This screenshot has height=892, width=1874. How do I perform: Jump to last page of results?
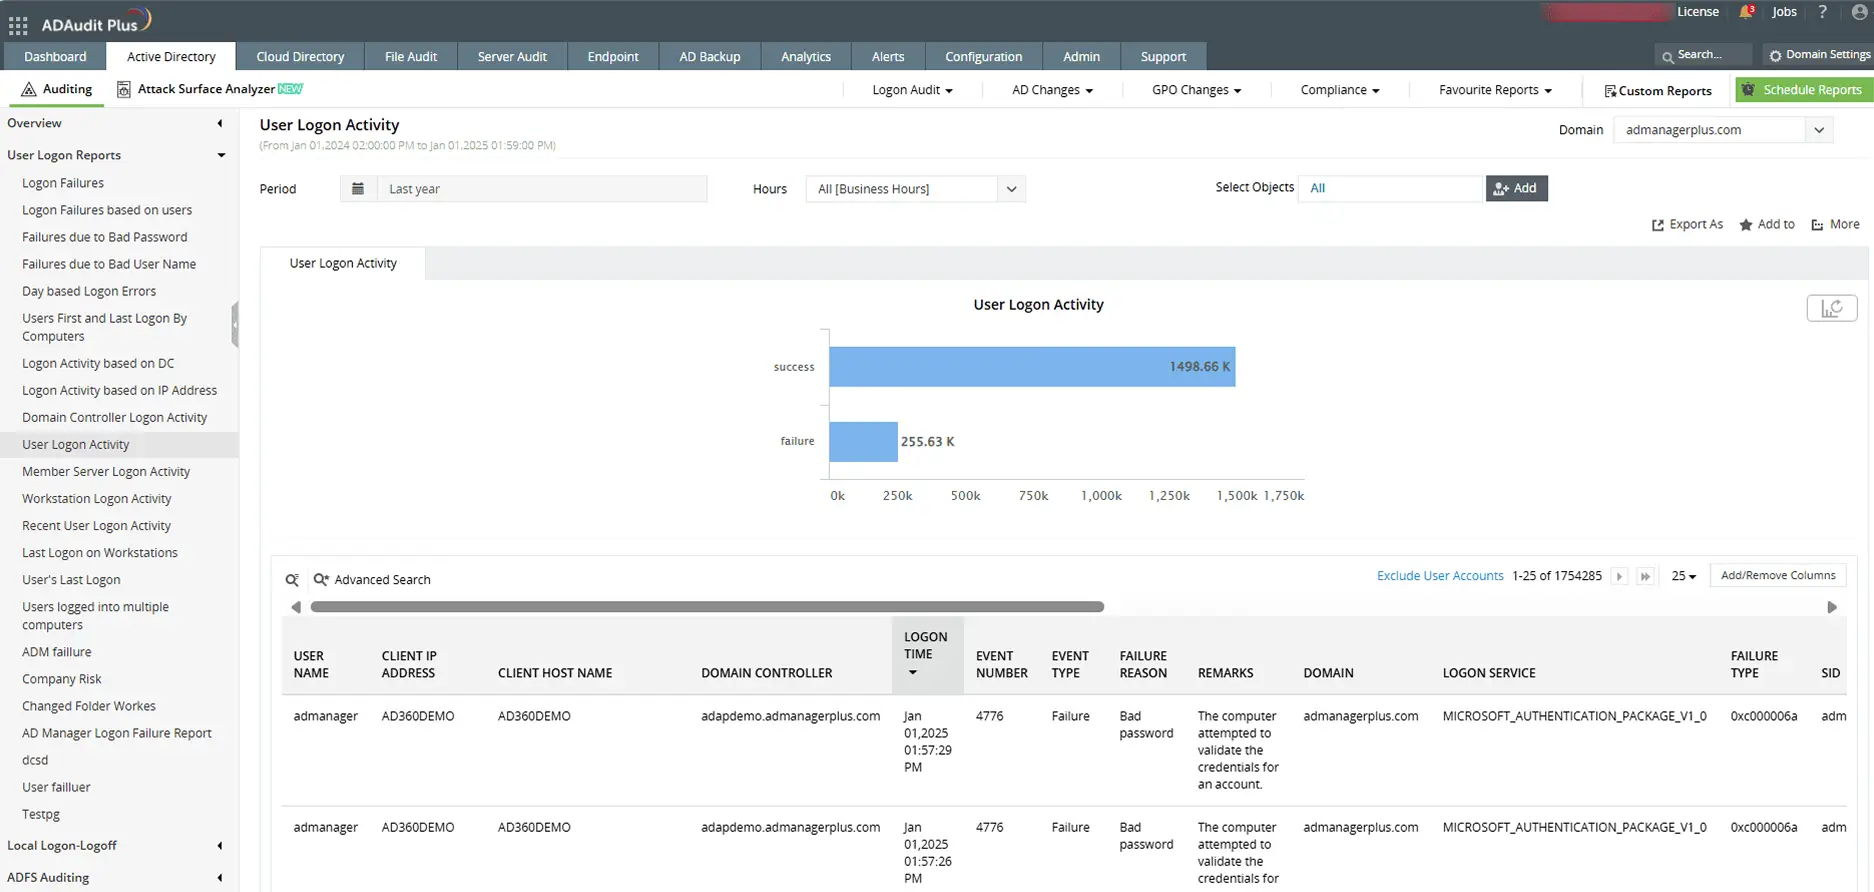(1645, 576)
